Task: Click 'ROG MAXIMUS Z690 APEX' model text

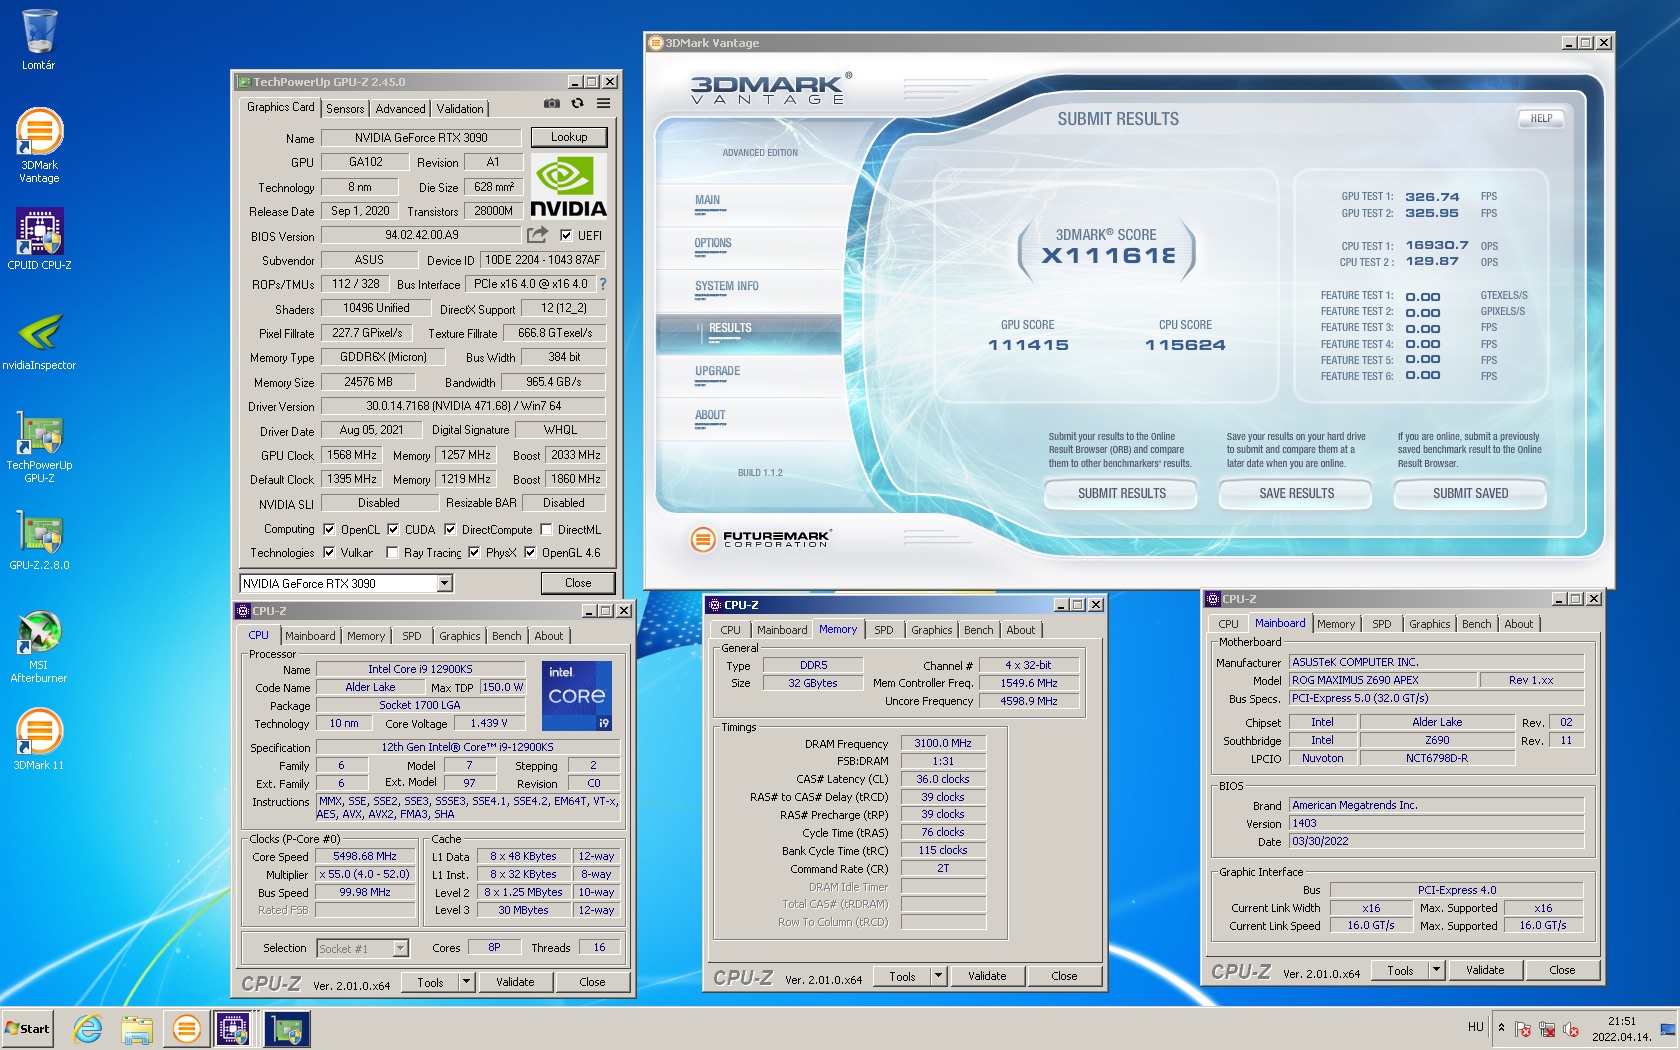Action: 1355,680
